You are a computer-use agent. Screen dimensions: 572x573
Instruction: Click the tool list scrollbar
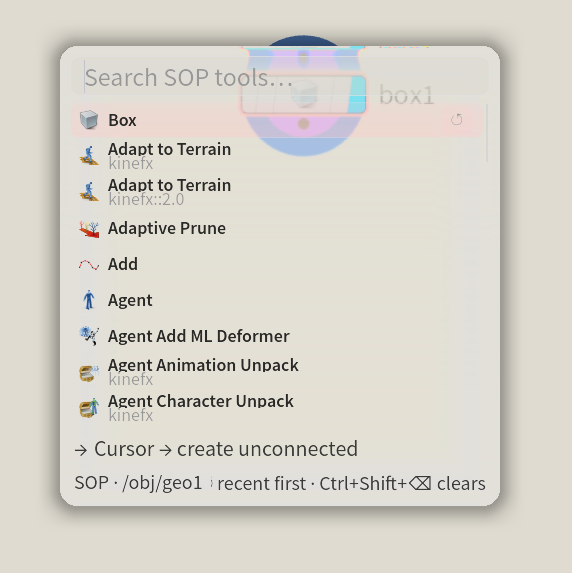pos(486,133)
